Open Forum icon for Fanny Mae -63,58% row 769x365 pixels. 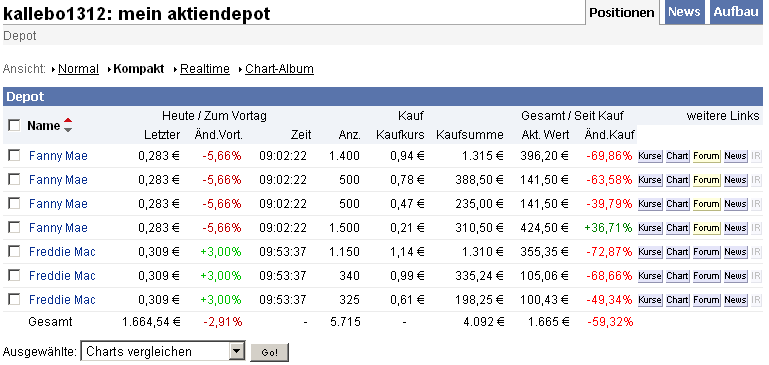tap(706, 180)
